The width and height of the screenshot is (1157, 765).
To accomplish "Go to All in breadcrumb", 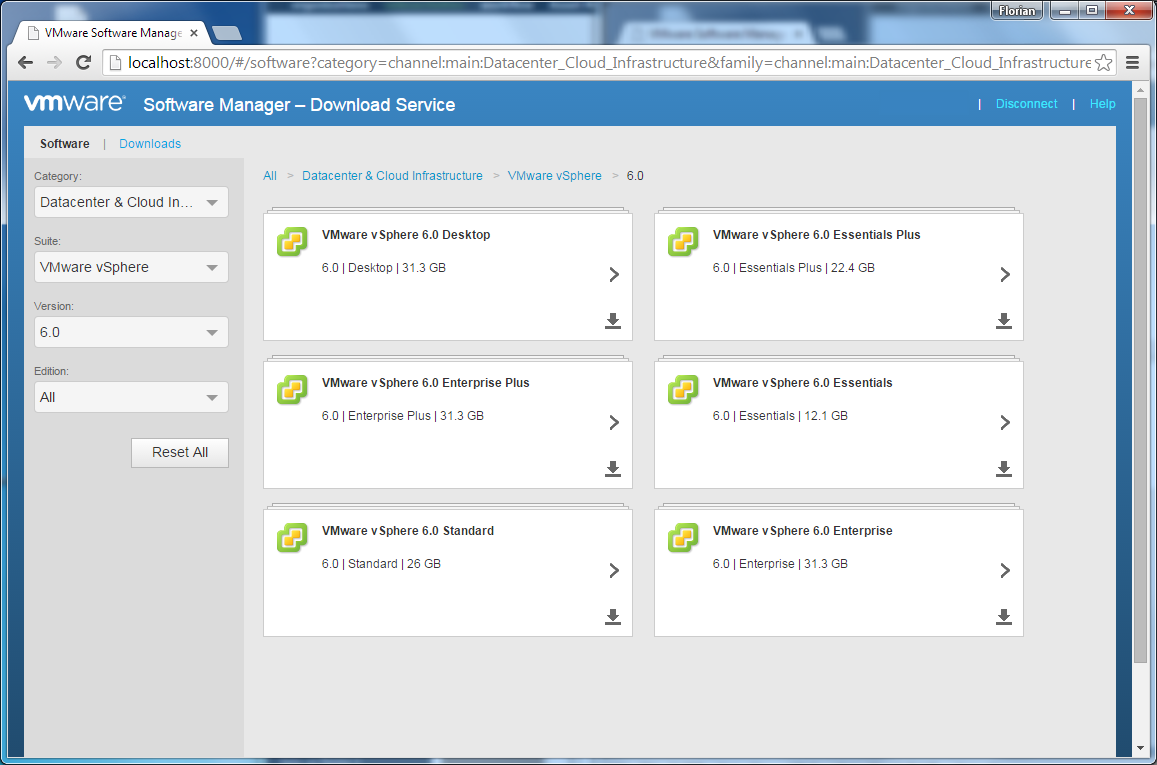I will (x=270, y=176).
